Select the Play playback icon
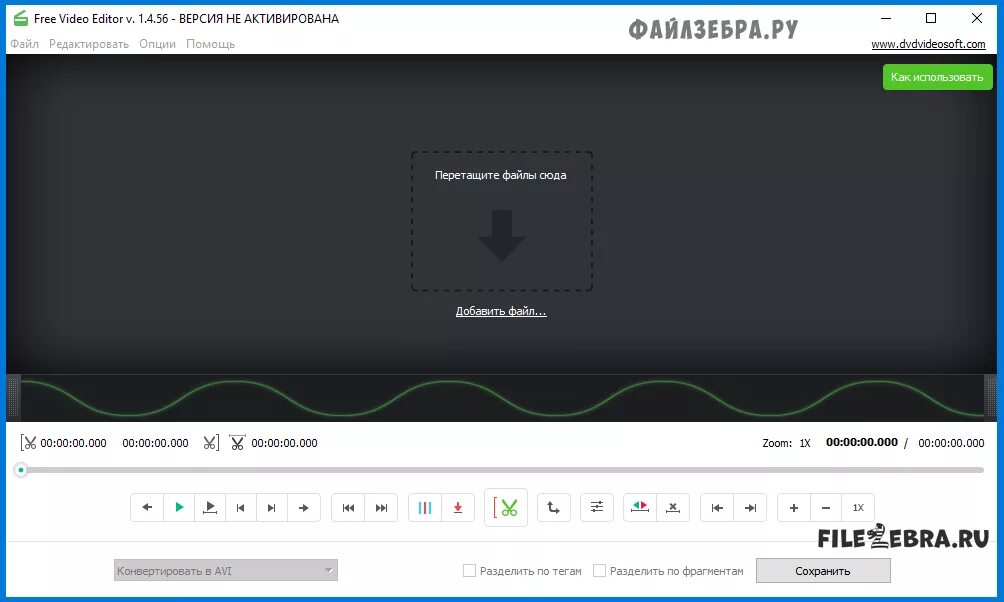1004x602 pixels. coord(180,507)
